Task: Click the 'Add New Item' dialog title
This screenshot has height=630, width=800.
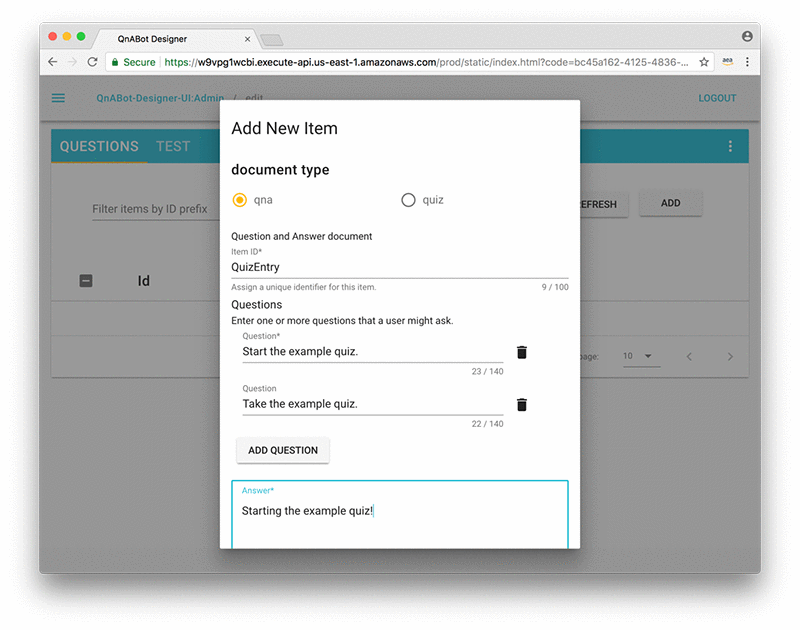Action: point(284,128)
